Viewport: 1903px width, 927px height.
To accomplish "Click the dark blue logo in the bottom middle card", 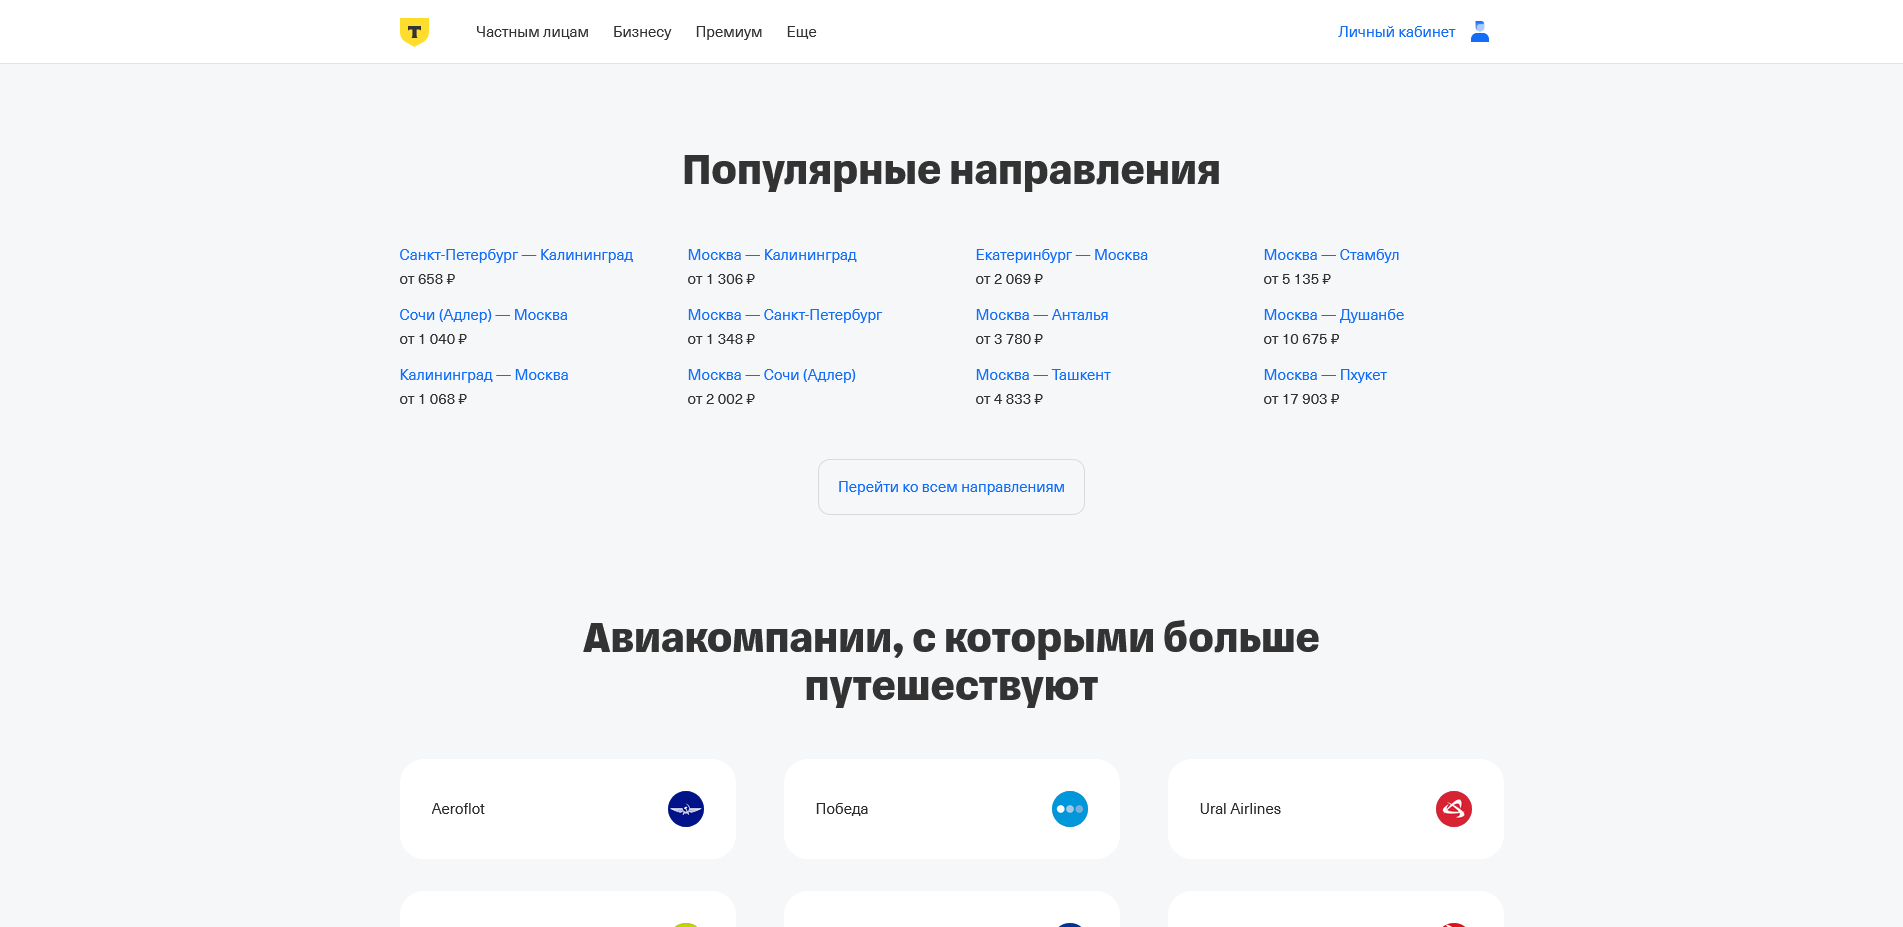I will pyautogui.click(x=1070, y=925).
